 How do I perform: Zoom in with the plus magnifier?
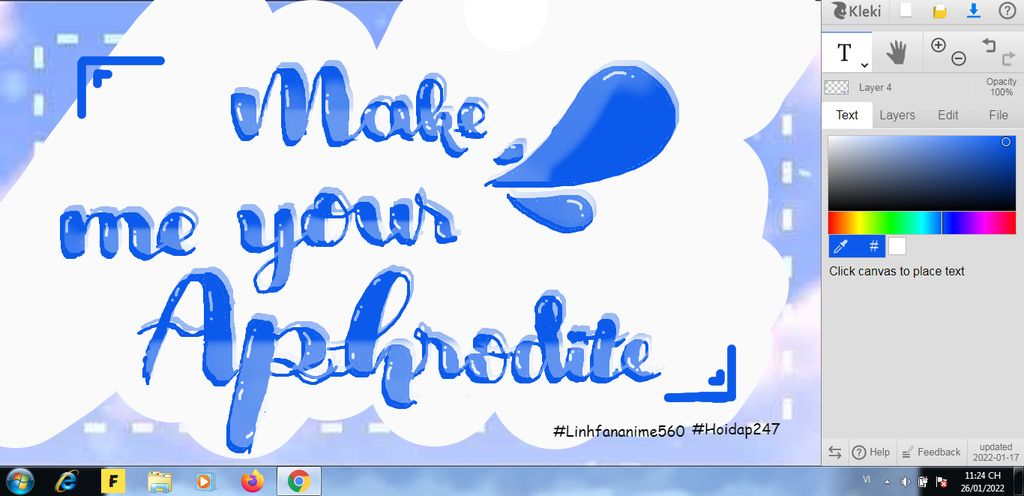click(x=938, y=45)
